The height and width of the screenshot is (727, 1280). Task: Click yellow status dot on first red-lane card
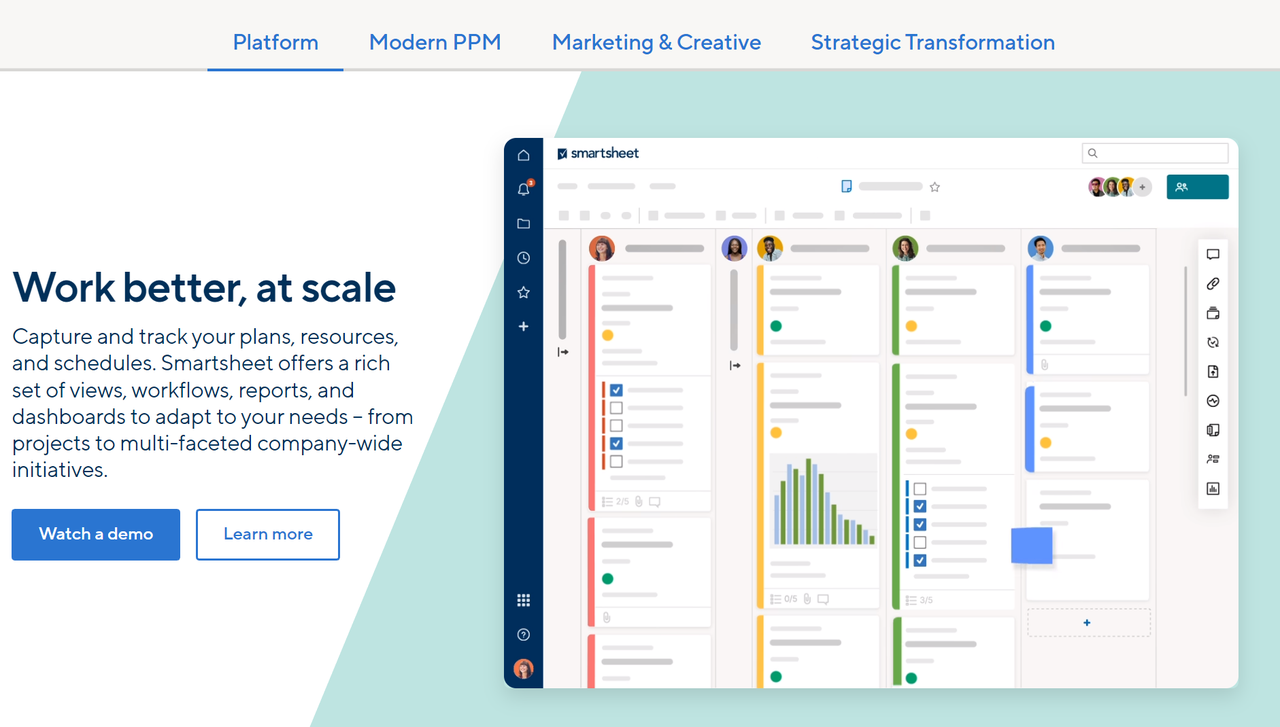click(607, 335)
